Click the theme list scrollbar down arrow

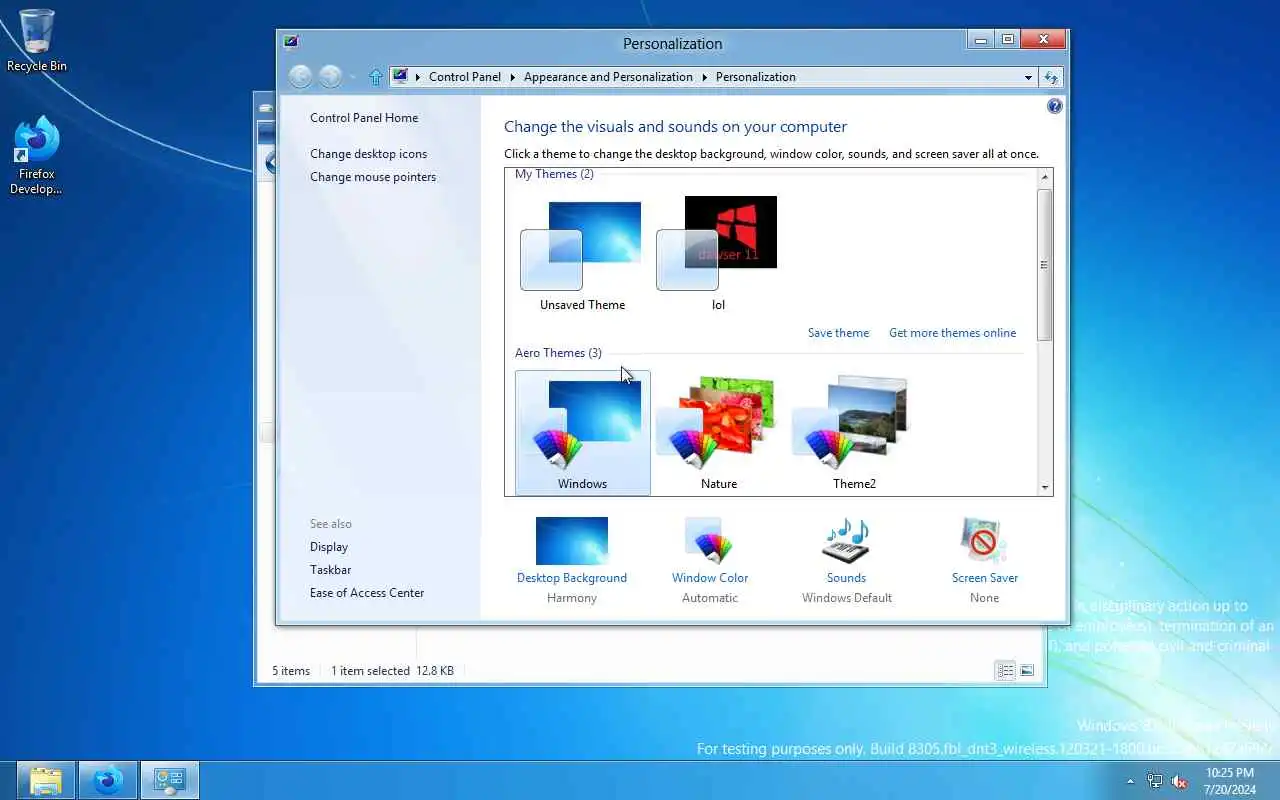tap(1045, 487)
